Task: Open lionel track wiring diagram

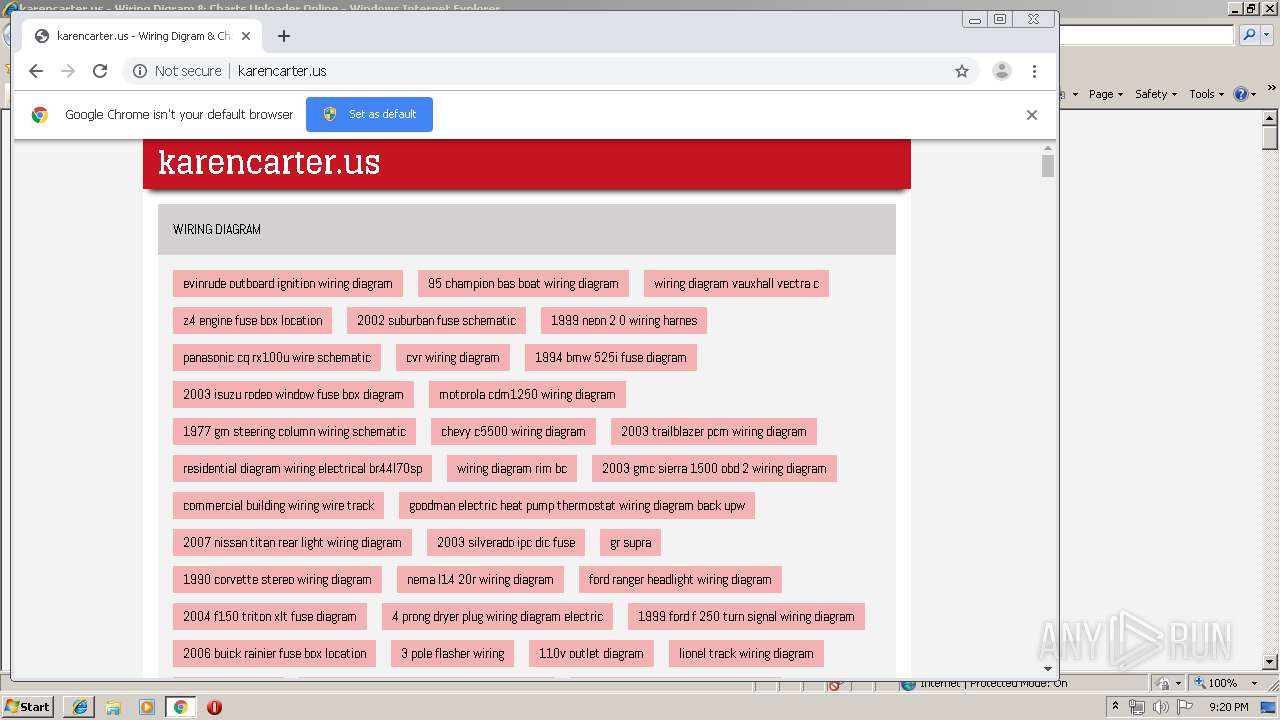Action: [x=746, y=654]
